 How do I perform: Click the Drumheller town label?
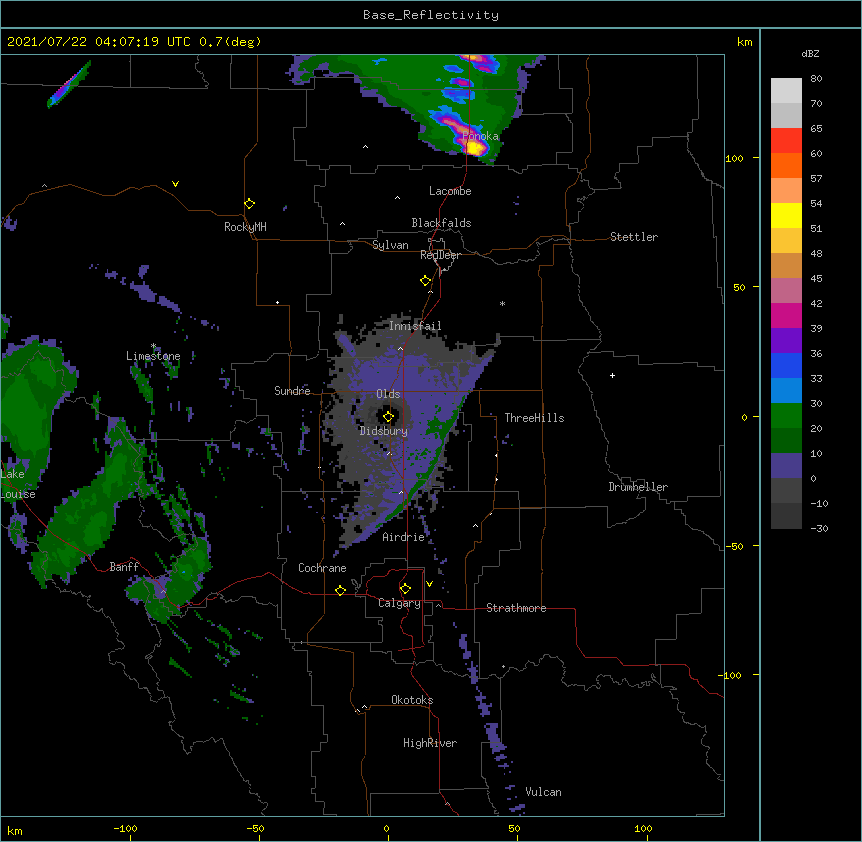638,487
